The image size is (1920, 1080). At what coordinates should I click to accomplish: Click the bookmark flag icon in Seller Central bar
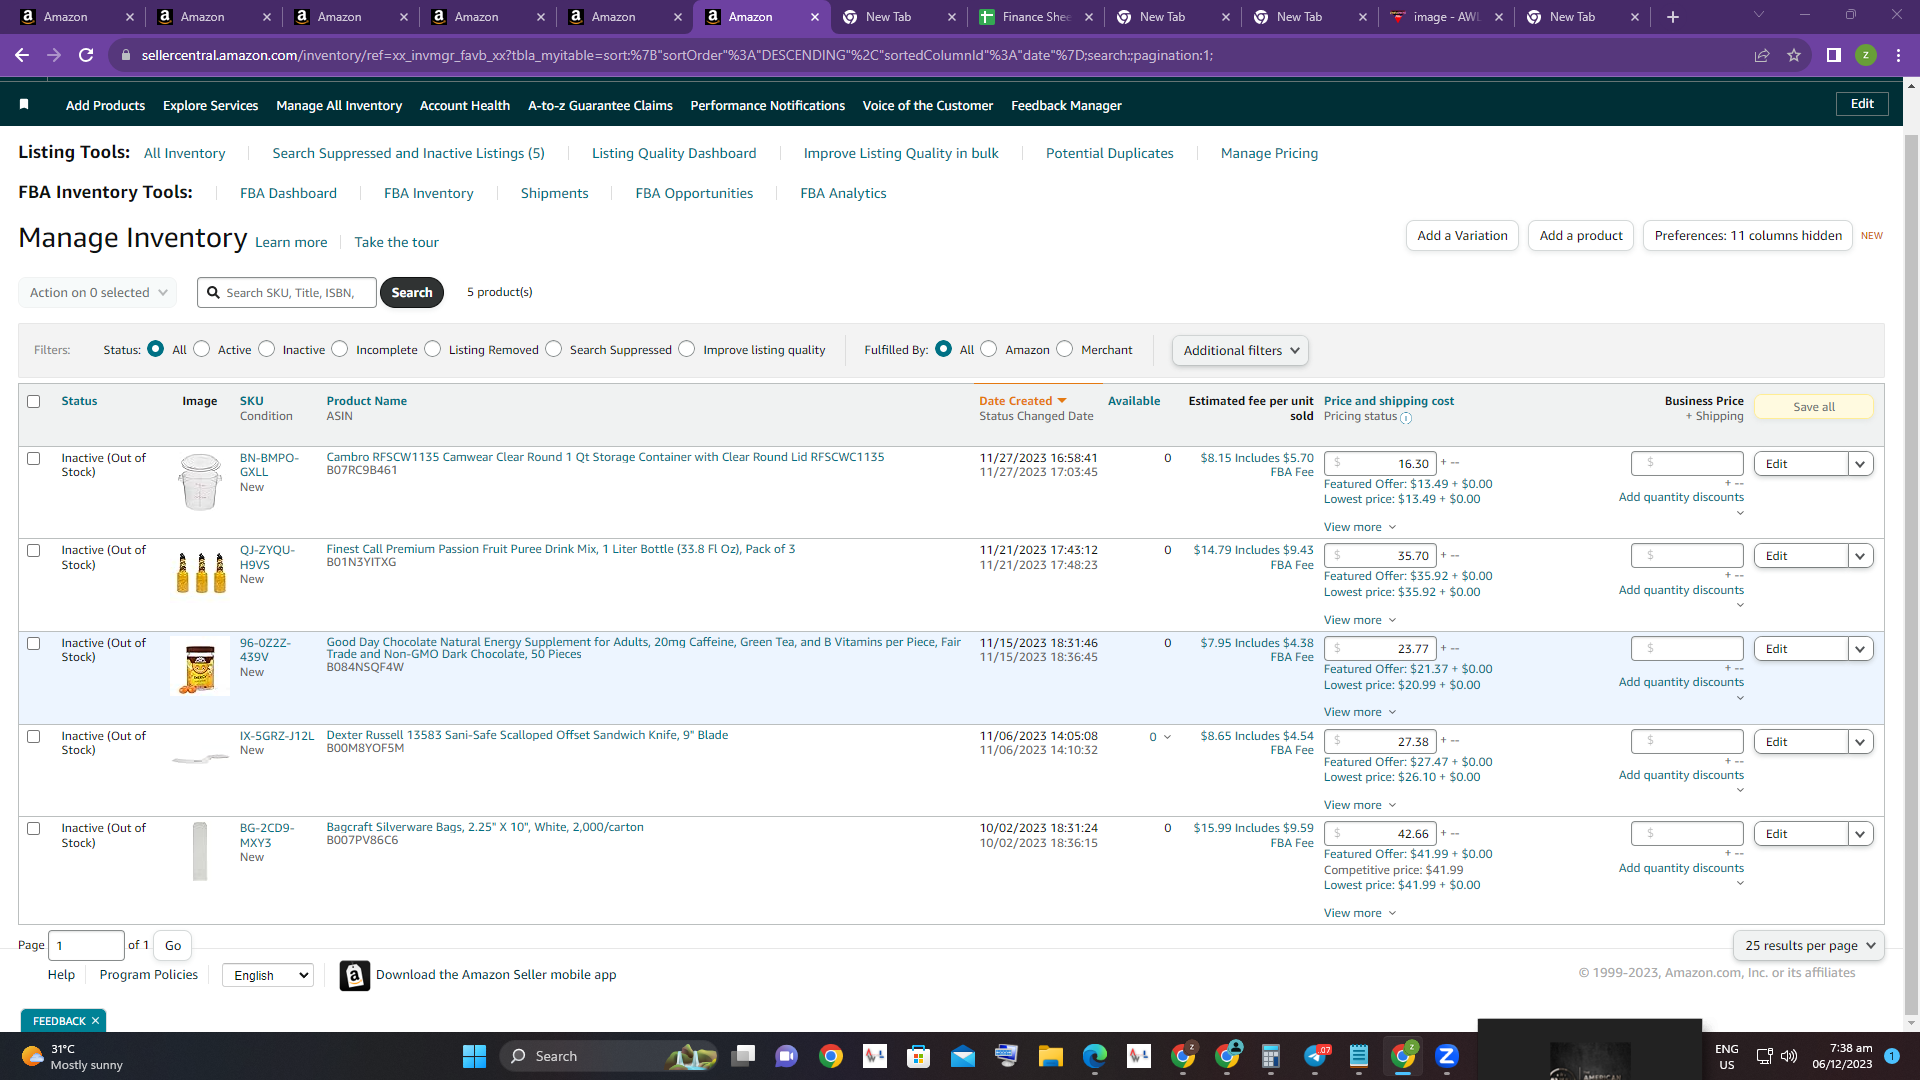pos(24,104)
